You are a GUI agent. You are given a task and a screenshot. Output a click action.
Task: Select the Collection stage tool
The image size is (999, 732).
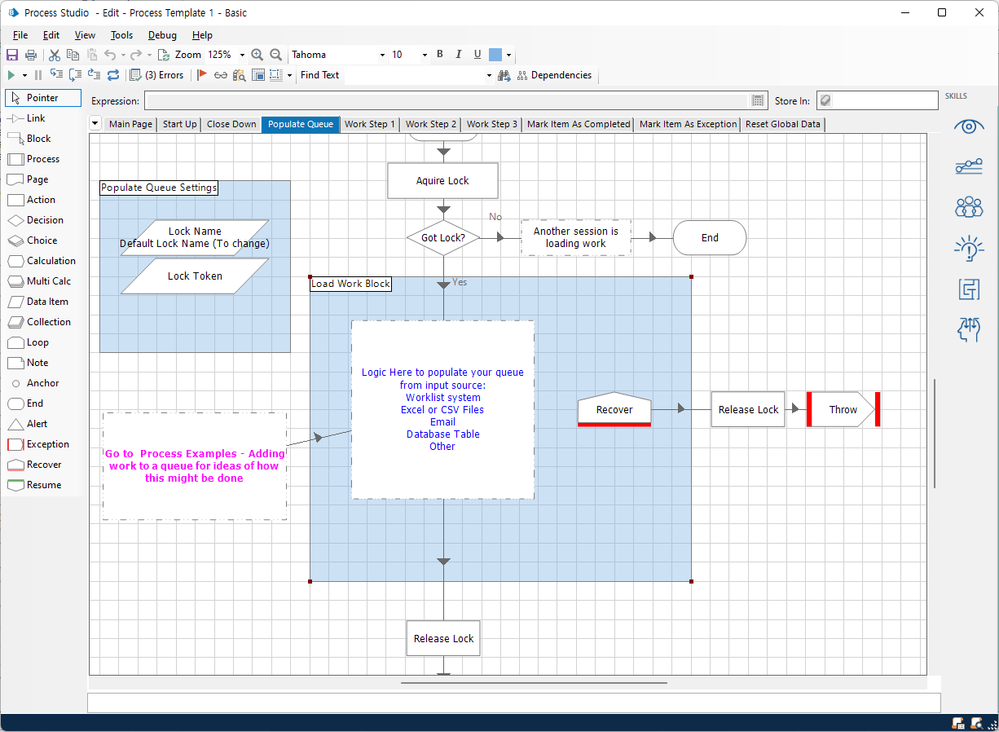38,322
